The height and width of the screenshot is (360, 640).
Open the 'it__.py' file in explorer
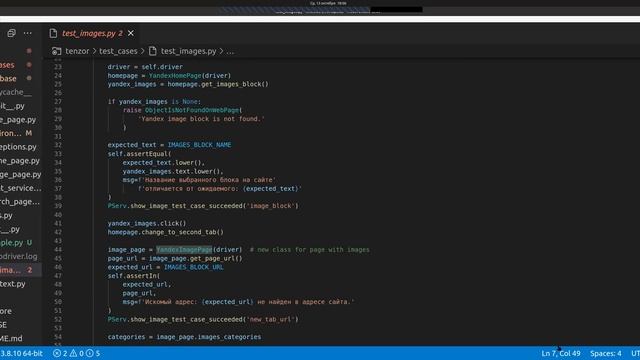12,106
